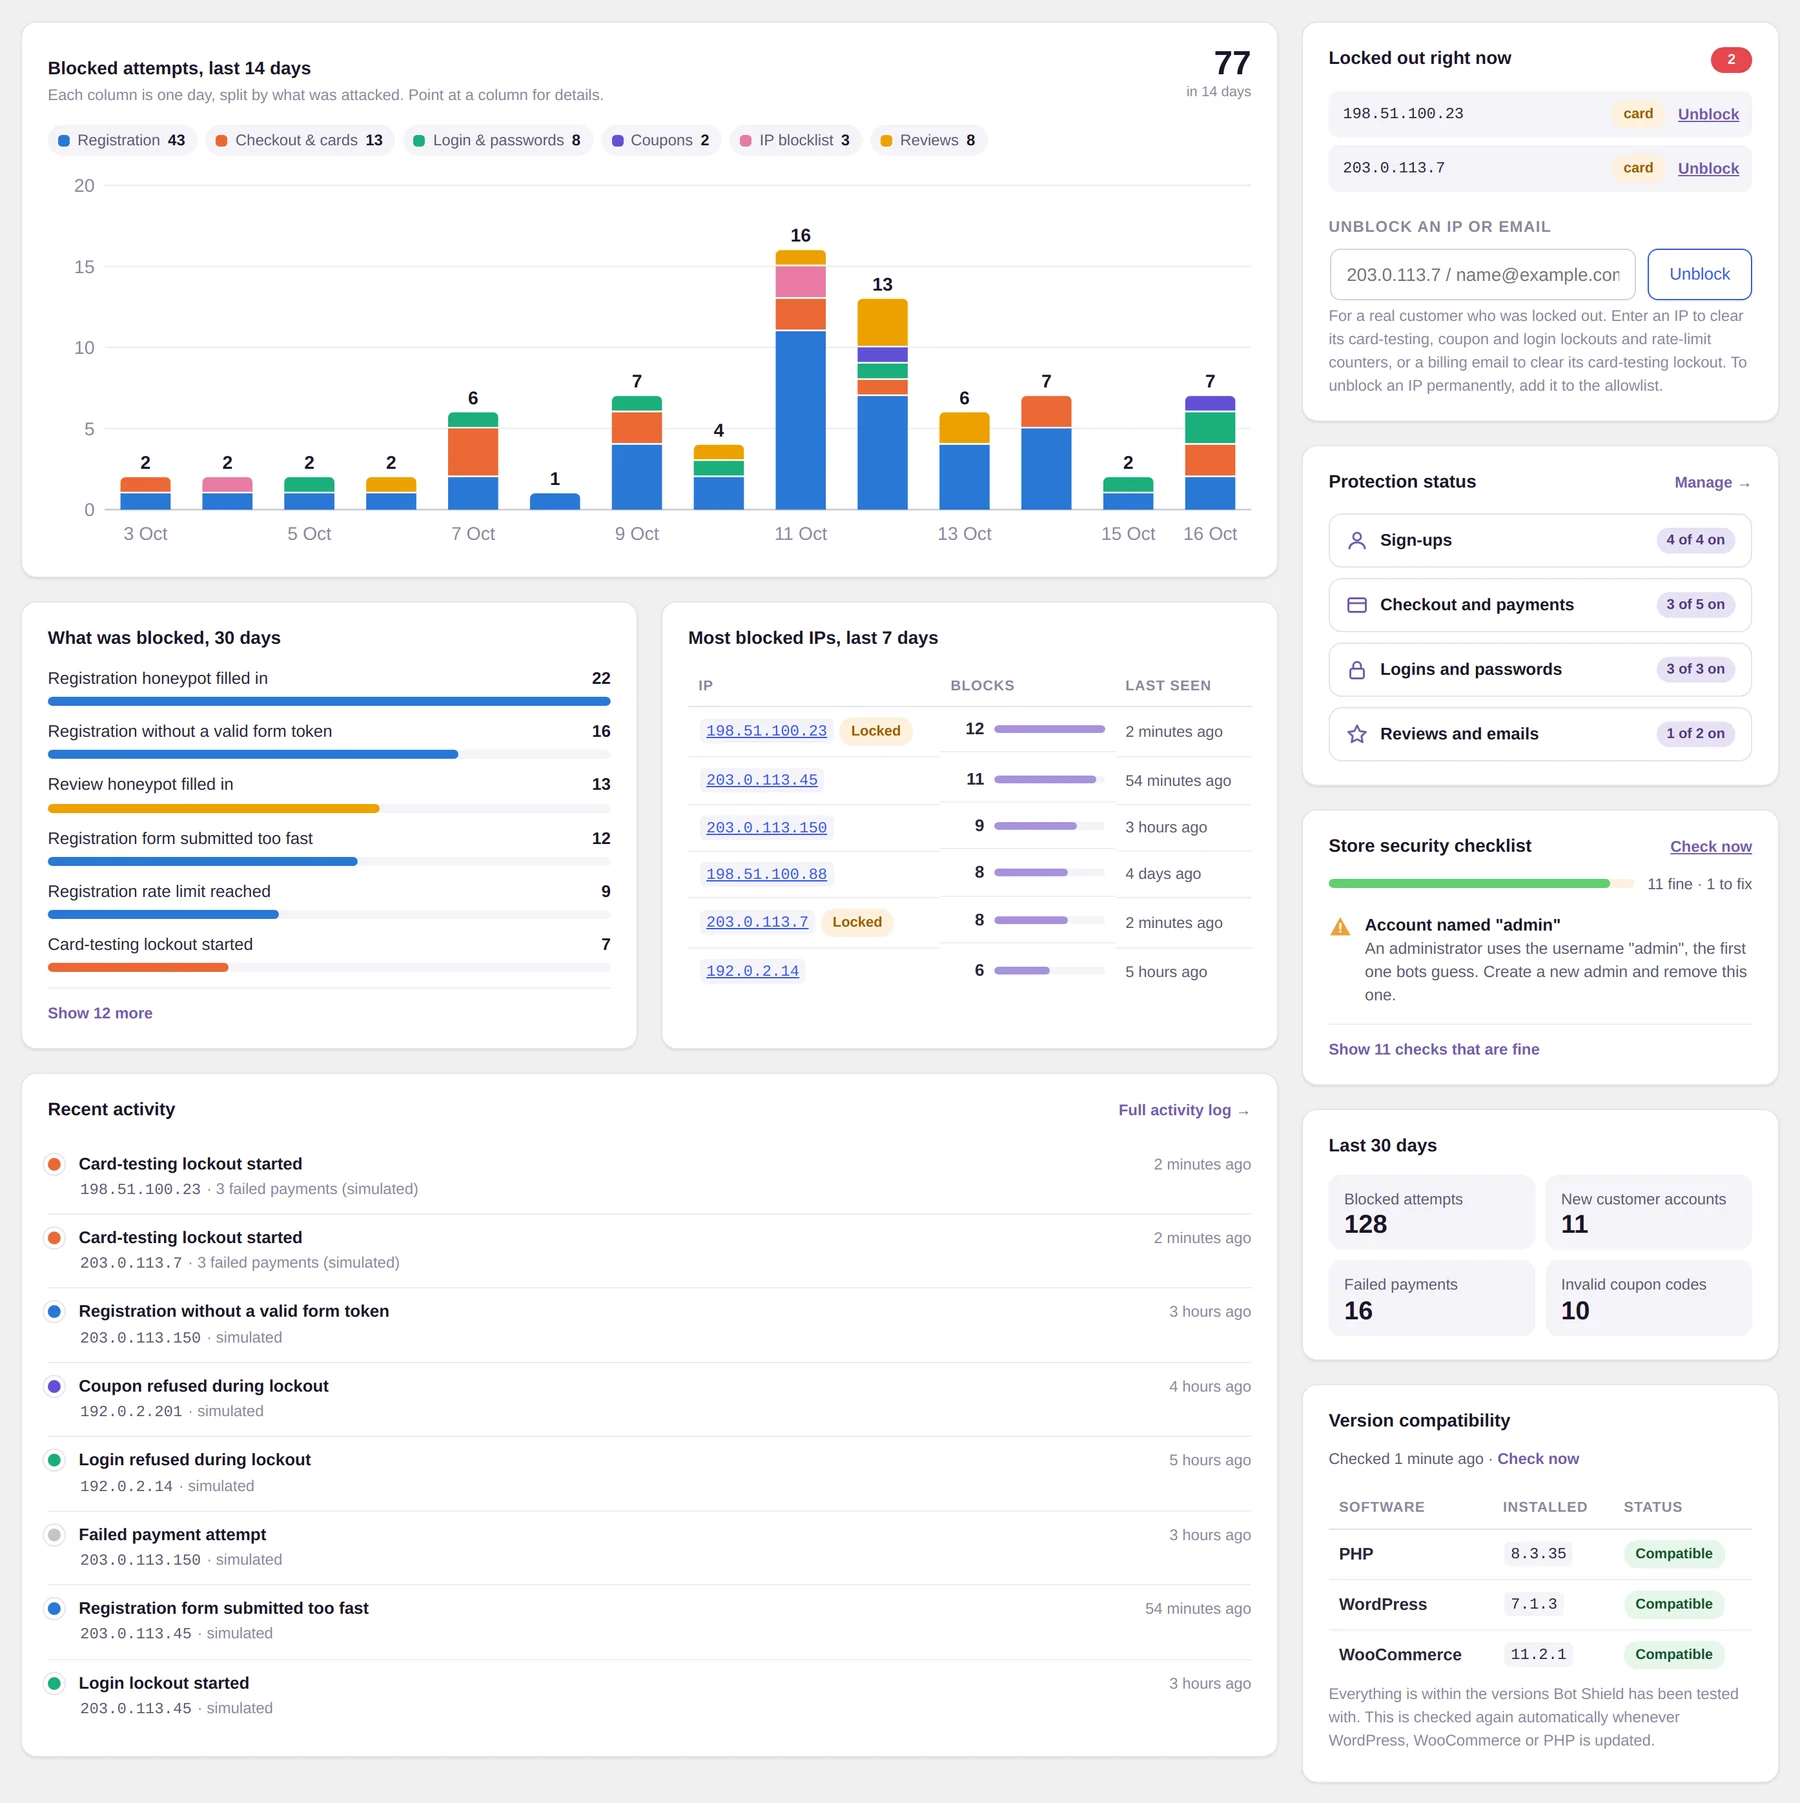Click the bar column labeled 13
The image size is (1800, 1803).
[x=882, y=404]
